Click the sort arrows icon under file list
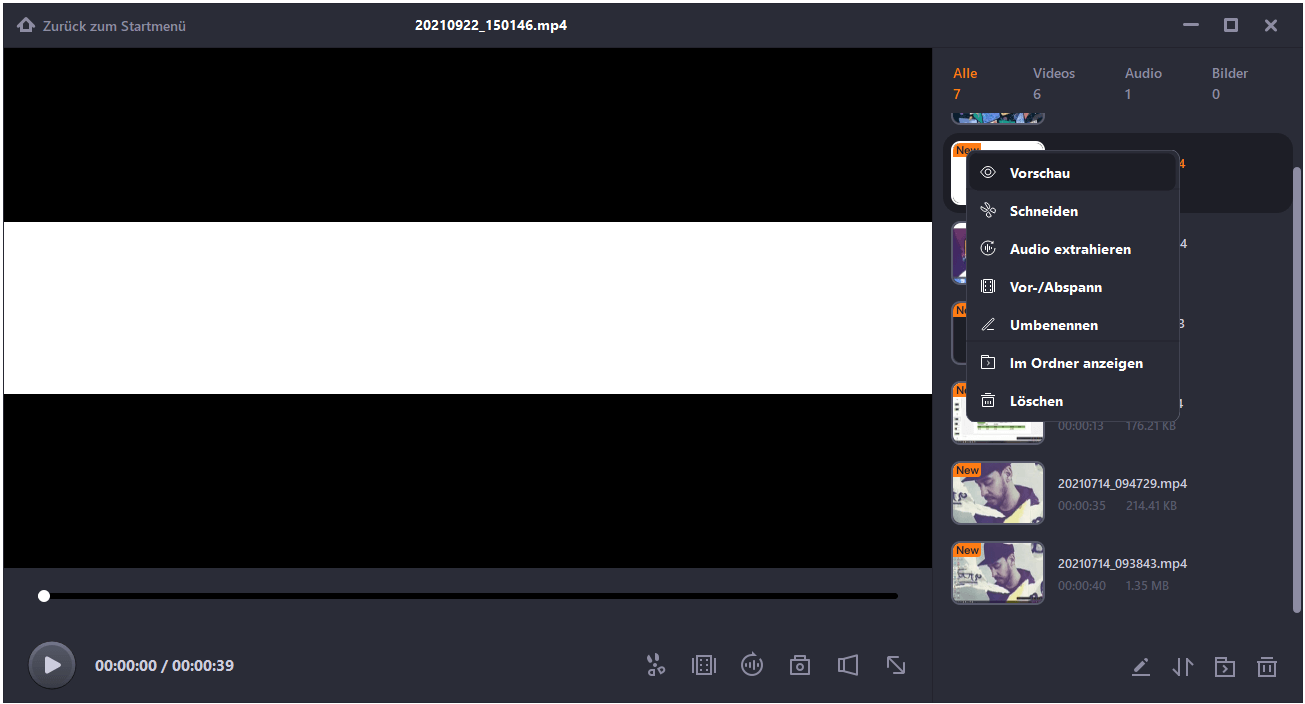Viewport: 1305px width, 704px height. [x=1183, y=667]
